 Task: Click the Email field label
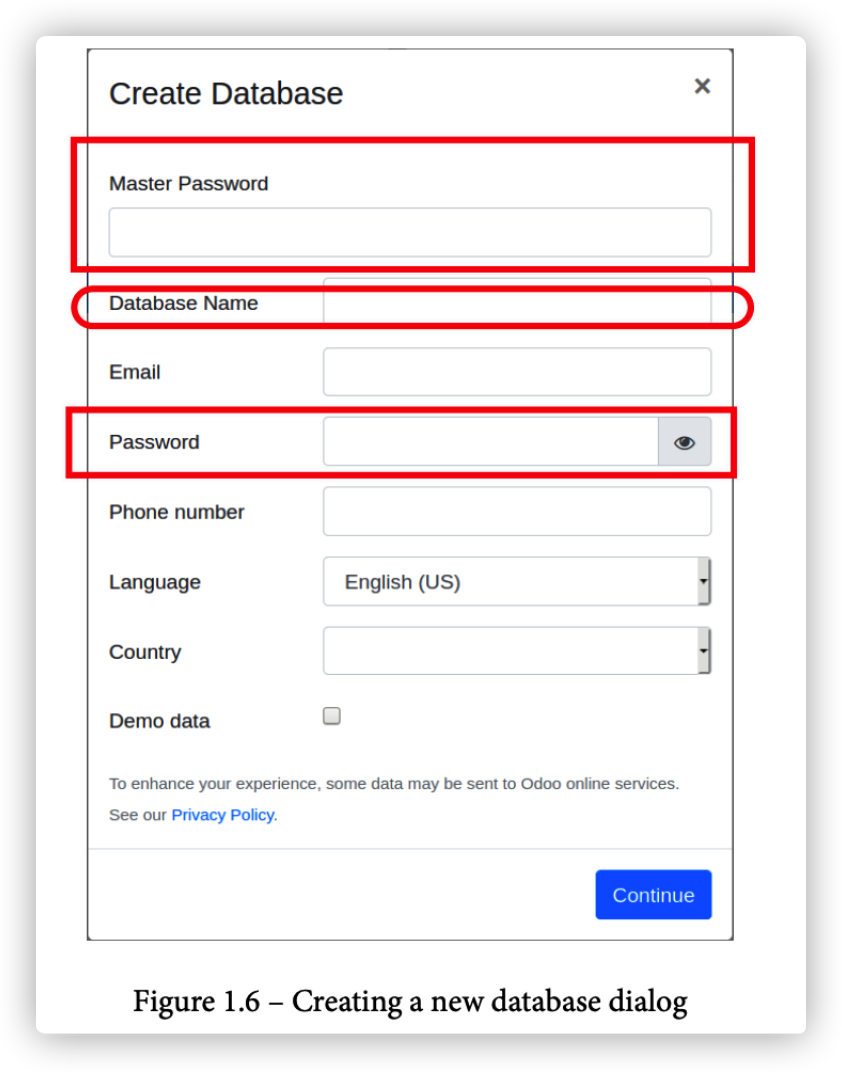point(135,373)
